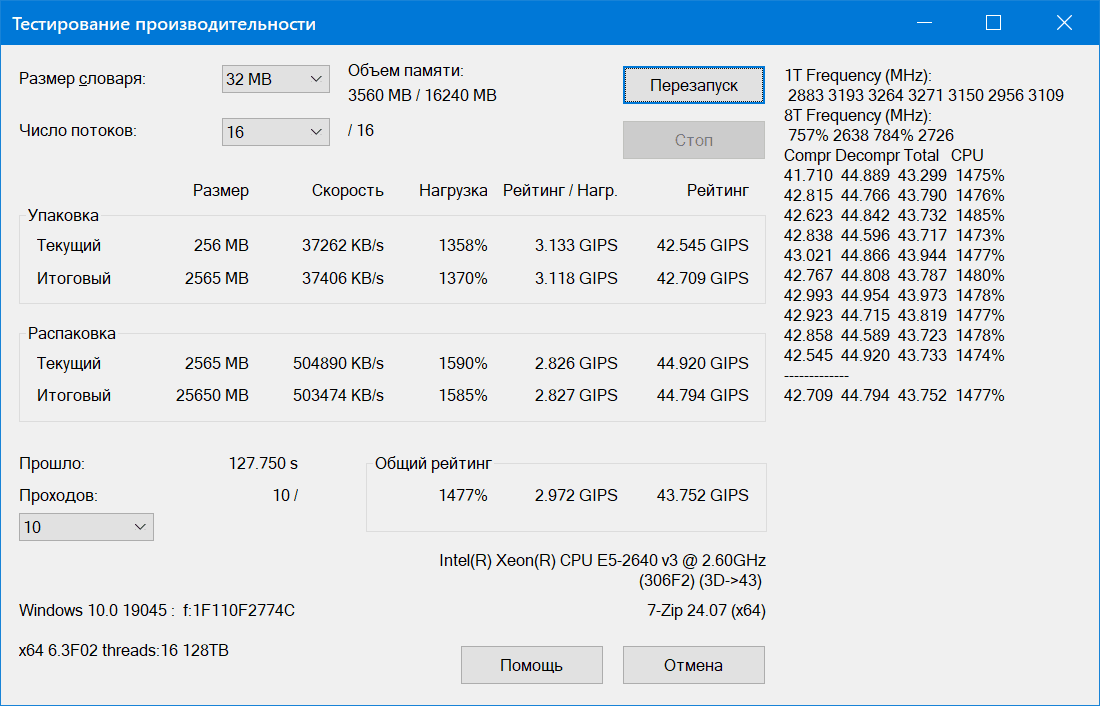
Task: Click the greyed-out Стоп button
Action: 694,140
